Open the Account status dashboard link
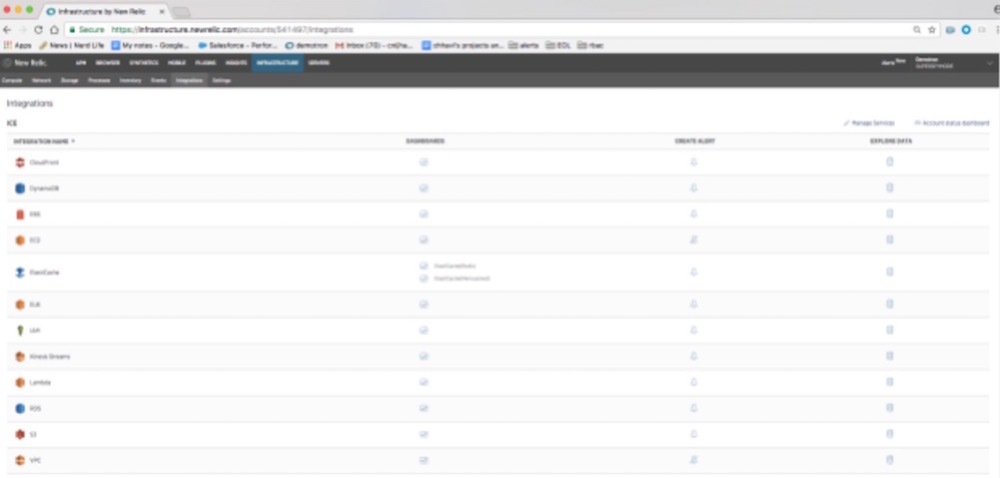Image resolution: width=1000 pixels, height=478 pixels. click(952, 123)
